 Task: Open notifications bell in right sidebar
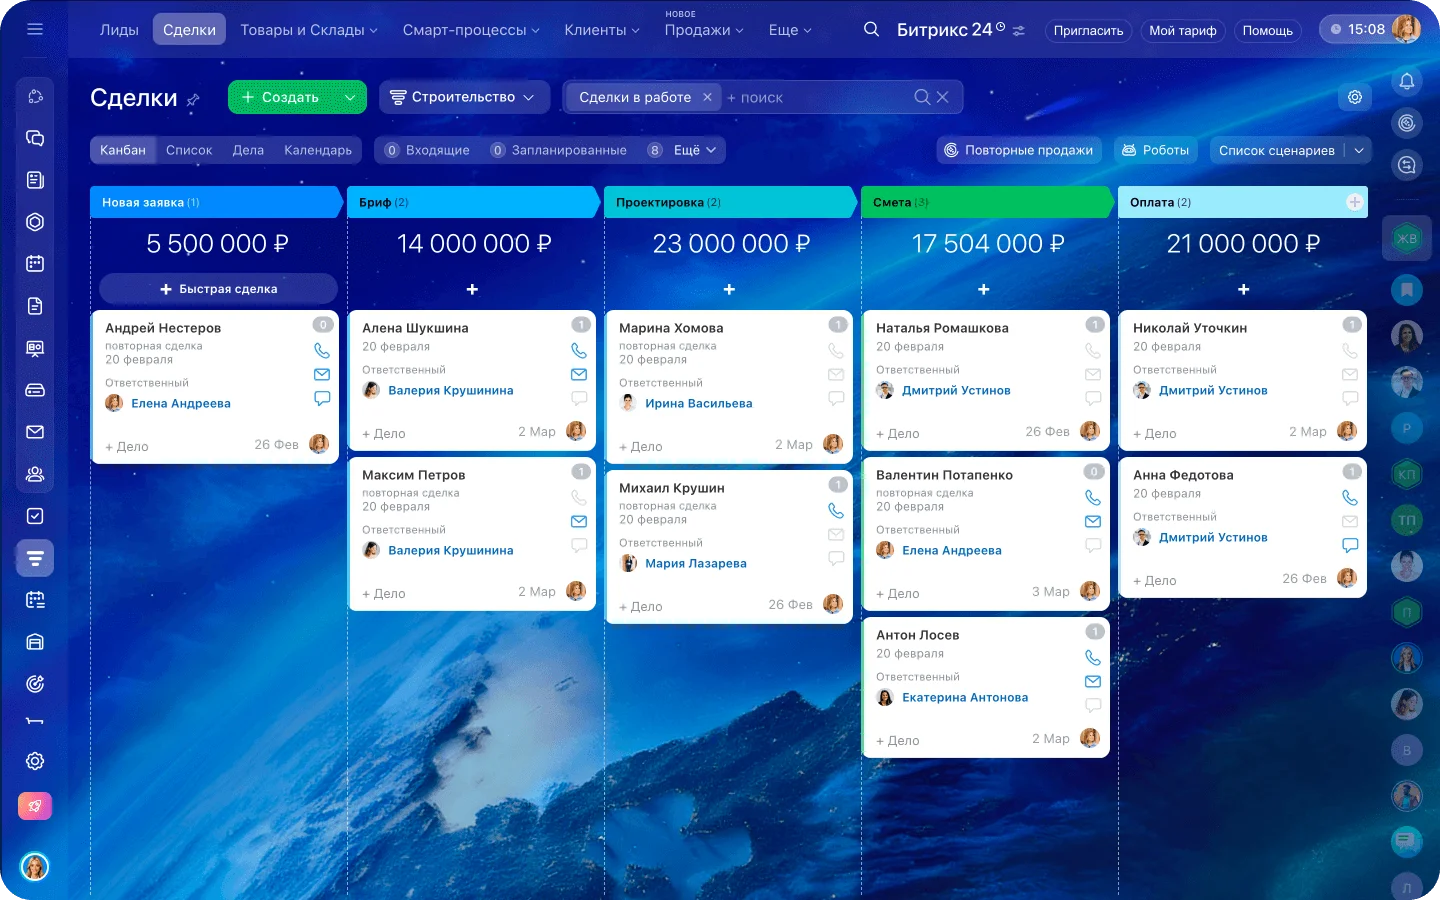[x=1407, y=81]
